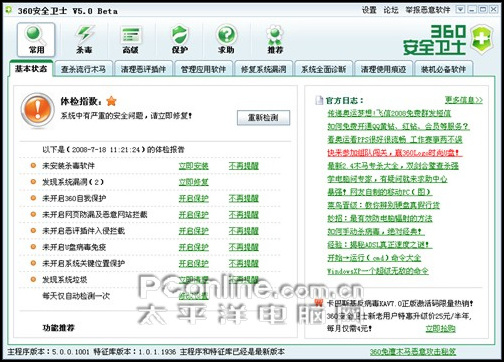The image size is (504, 362).
Task: Open the 最有效防电脑辐射的方法 link
Action: point(380,218)
